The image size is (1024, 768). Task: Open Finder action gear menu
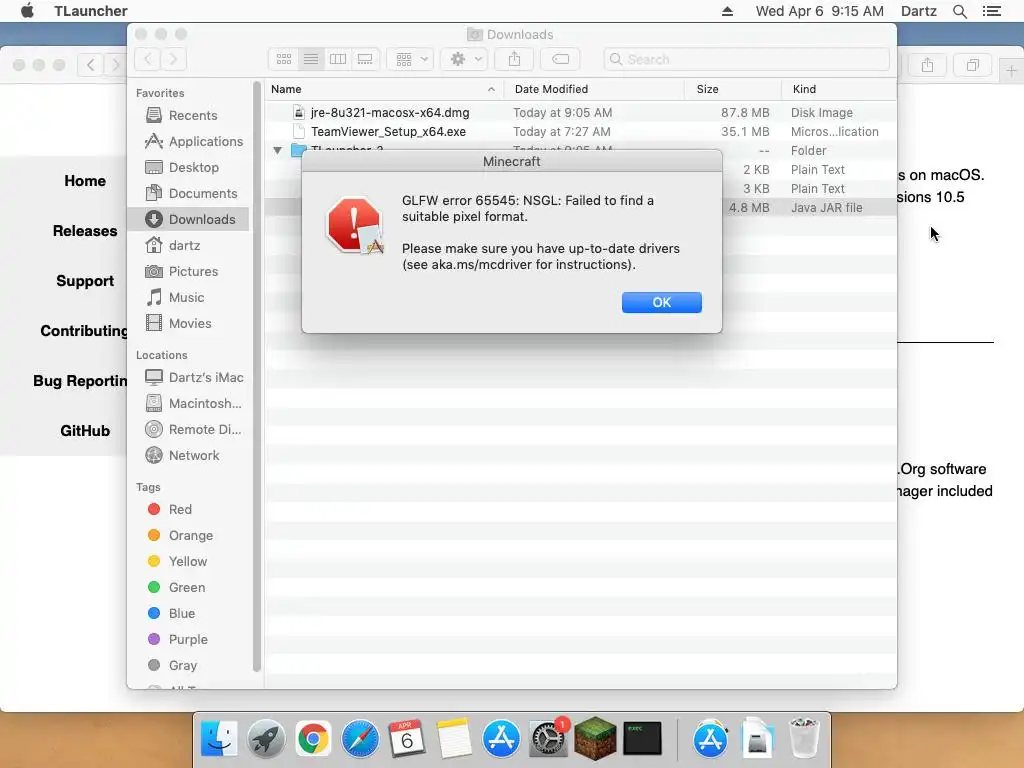[464, 59]
